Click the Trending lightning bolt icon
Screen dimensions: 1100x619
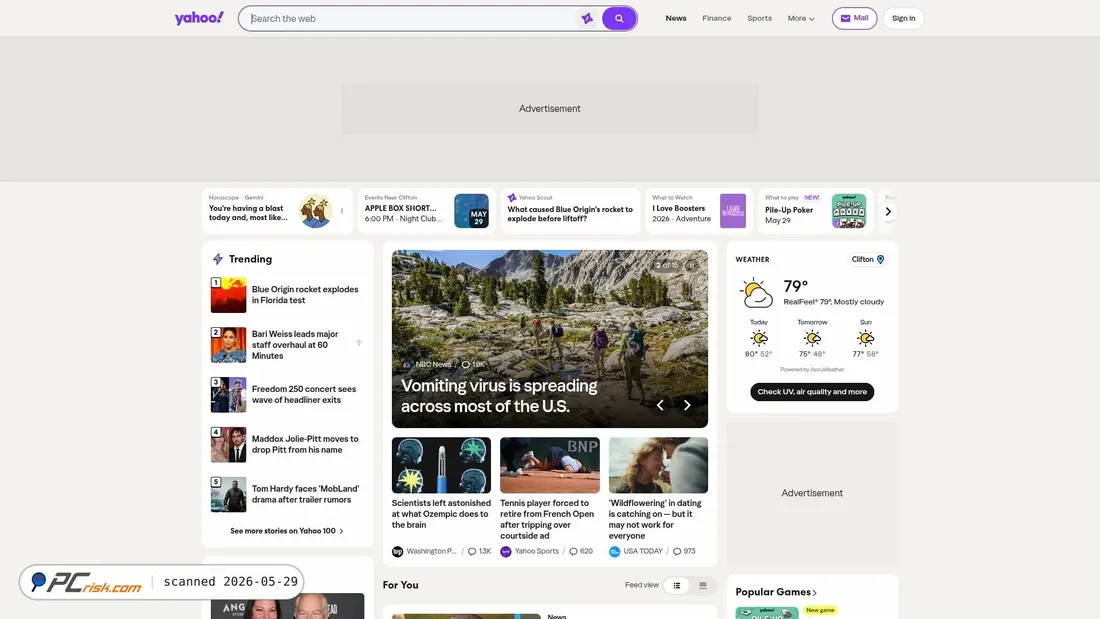217,259
